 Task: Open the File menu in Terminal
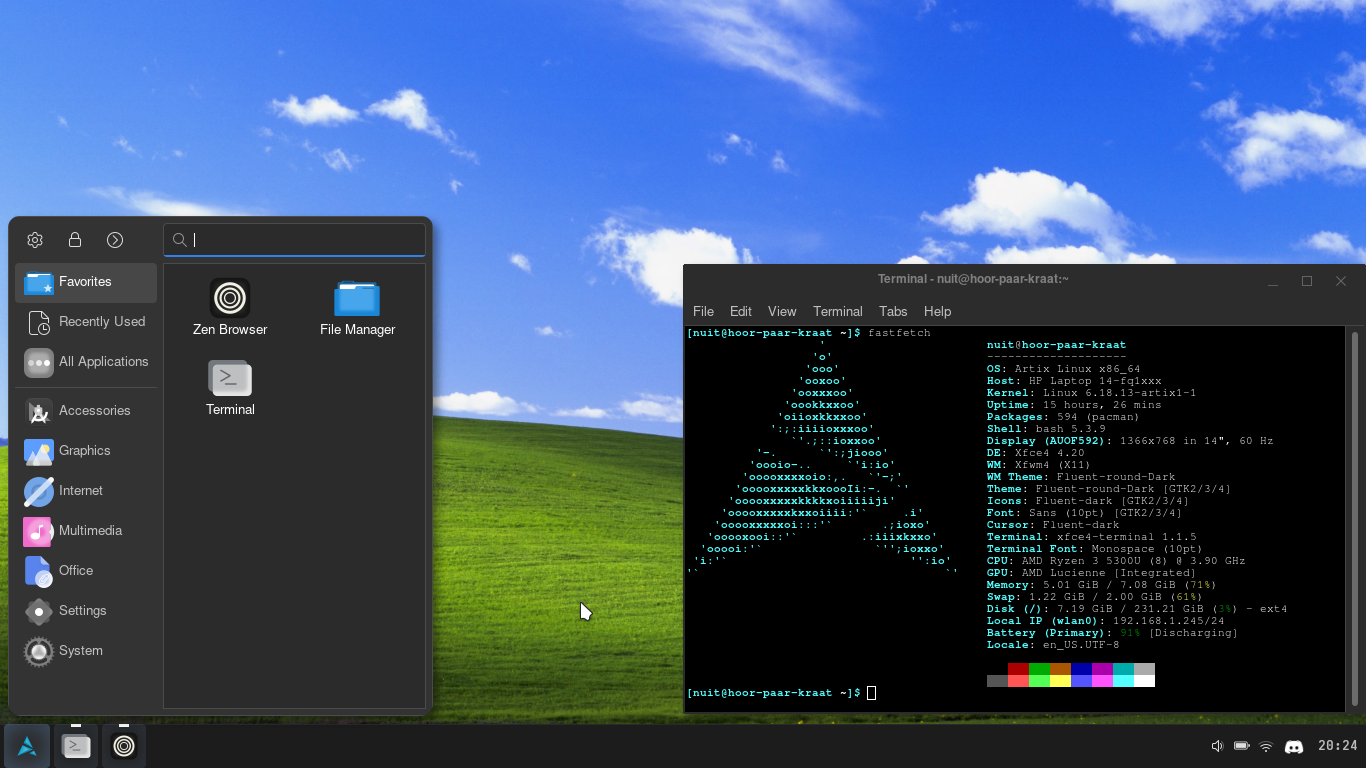[x=703, y=312]
